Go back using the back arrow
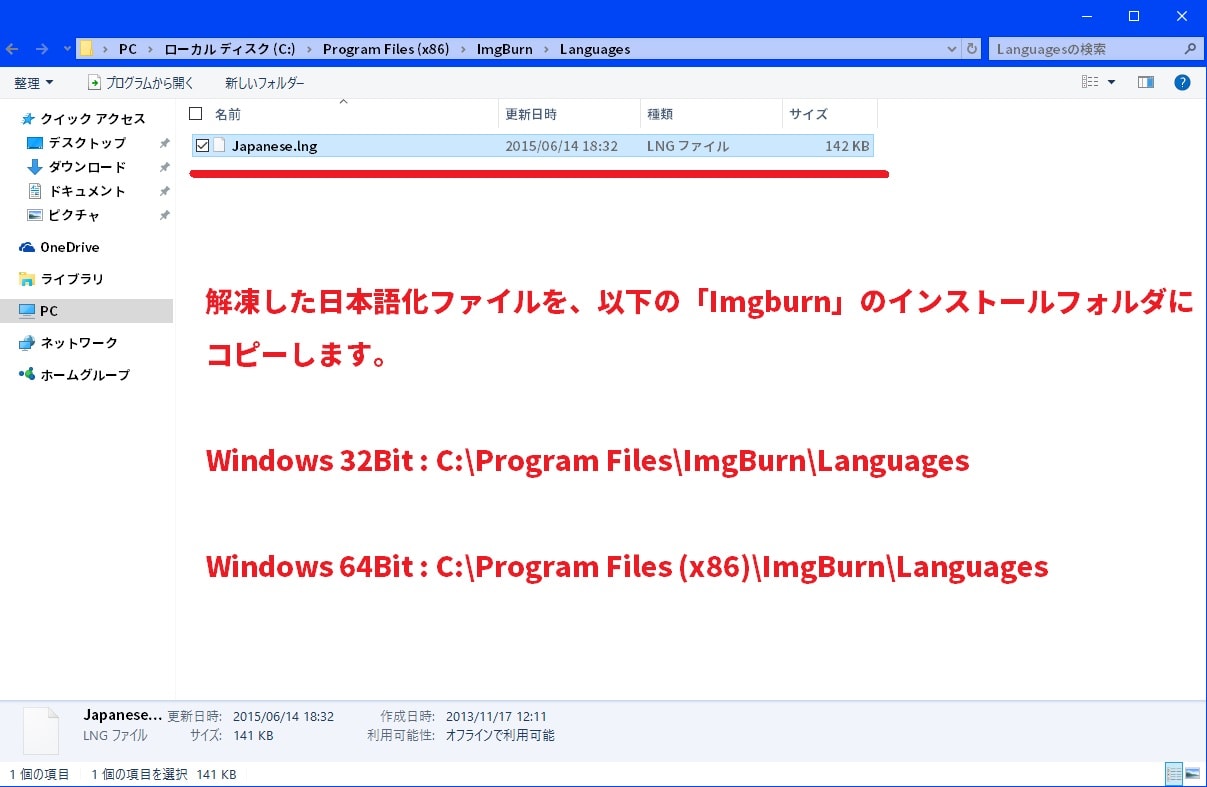 click(x=13, y=49)
